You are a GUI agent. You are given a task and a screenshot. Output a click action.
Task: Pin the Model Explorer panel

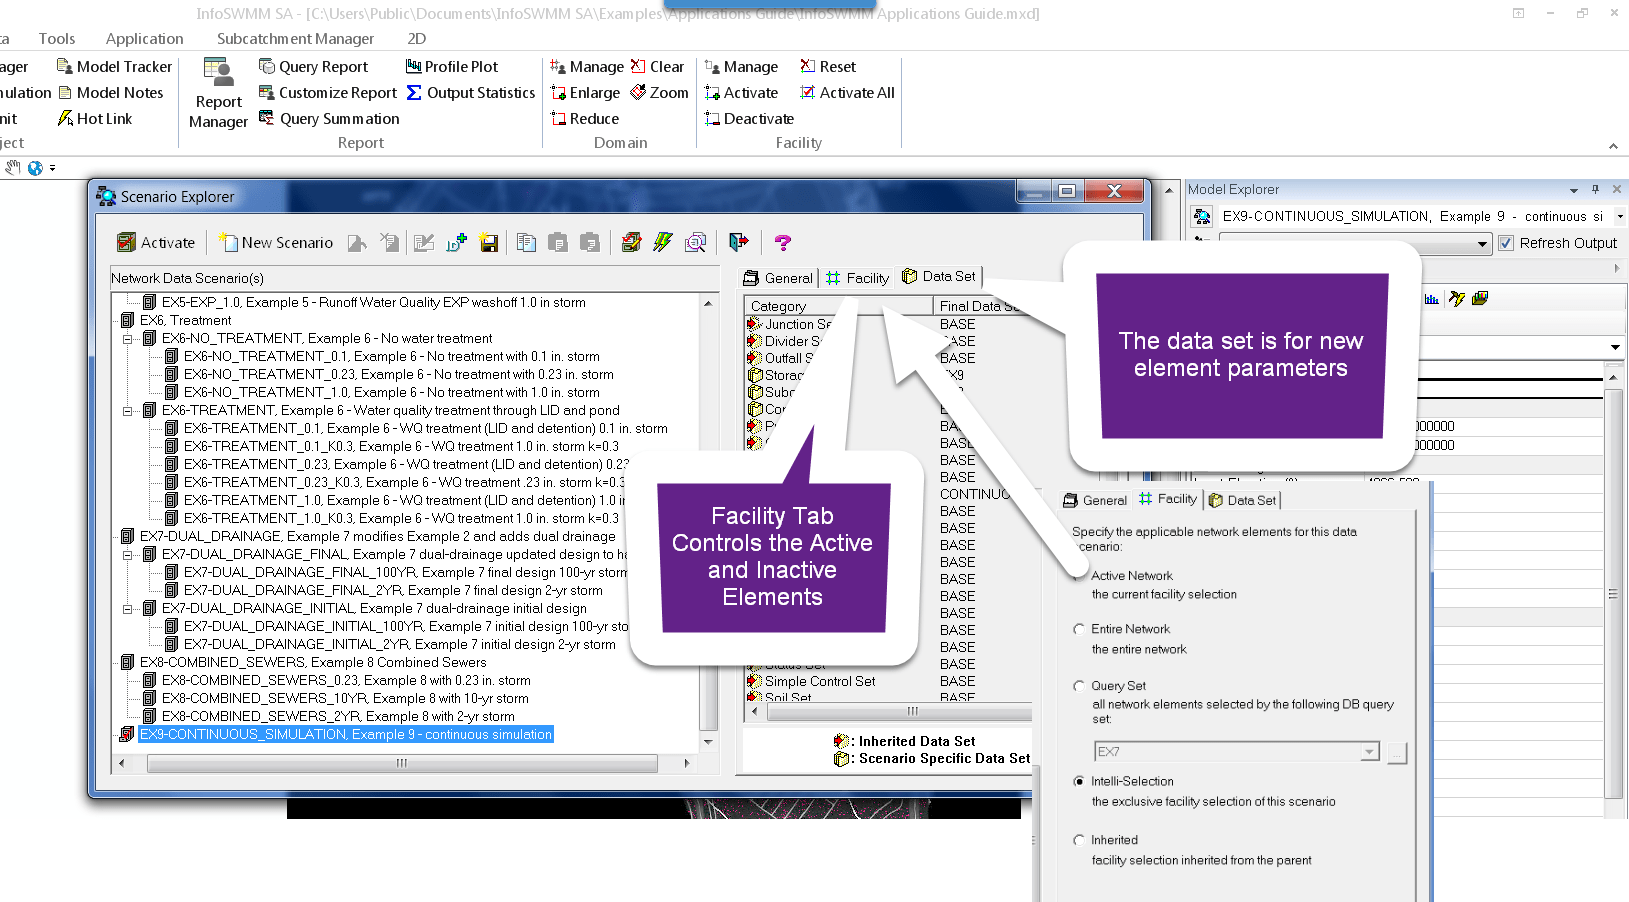point(1596,189)
